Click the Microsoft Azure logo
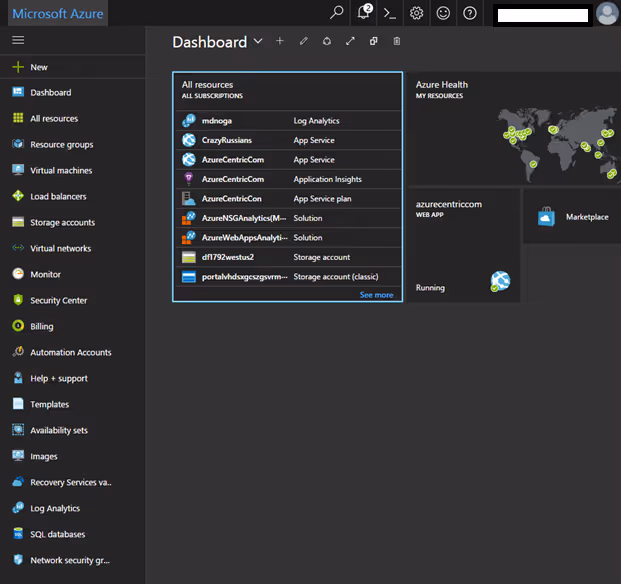This screenshot has height=584, width=621. tap(58, 13)
